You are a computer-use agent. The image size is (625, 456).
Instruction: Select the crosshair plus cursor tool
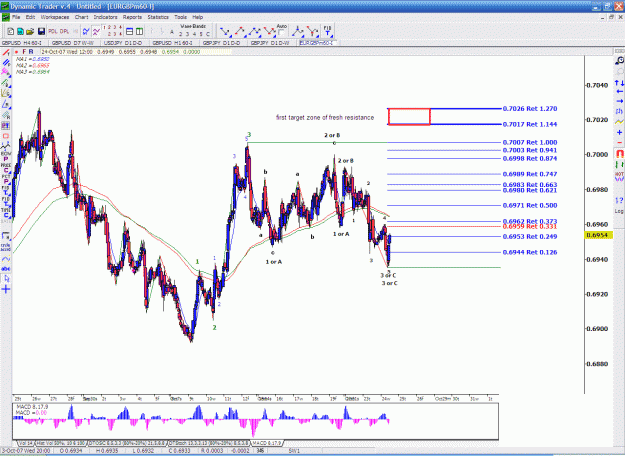6,289
